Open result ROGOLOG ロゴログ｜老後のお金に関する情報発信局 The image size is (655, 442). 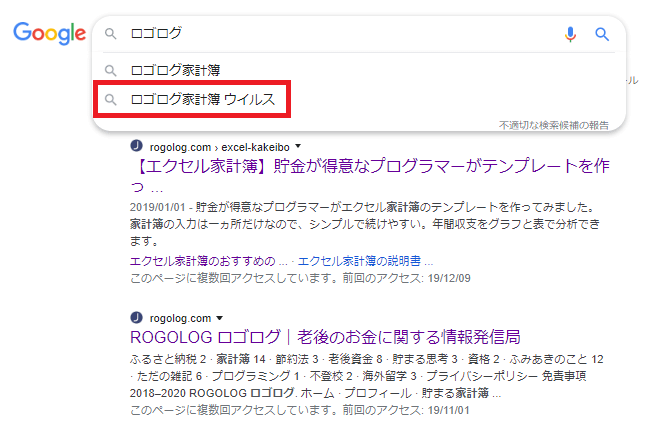(x=325, y=337)
